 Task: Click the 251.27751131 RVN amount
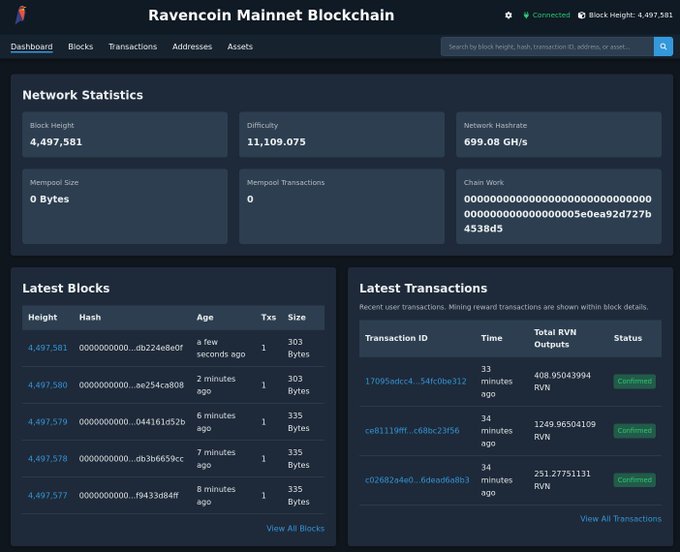coord(562,480)
